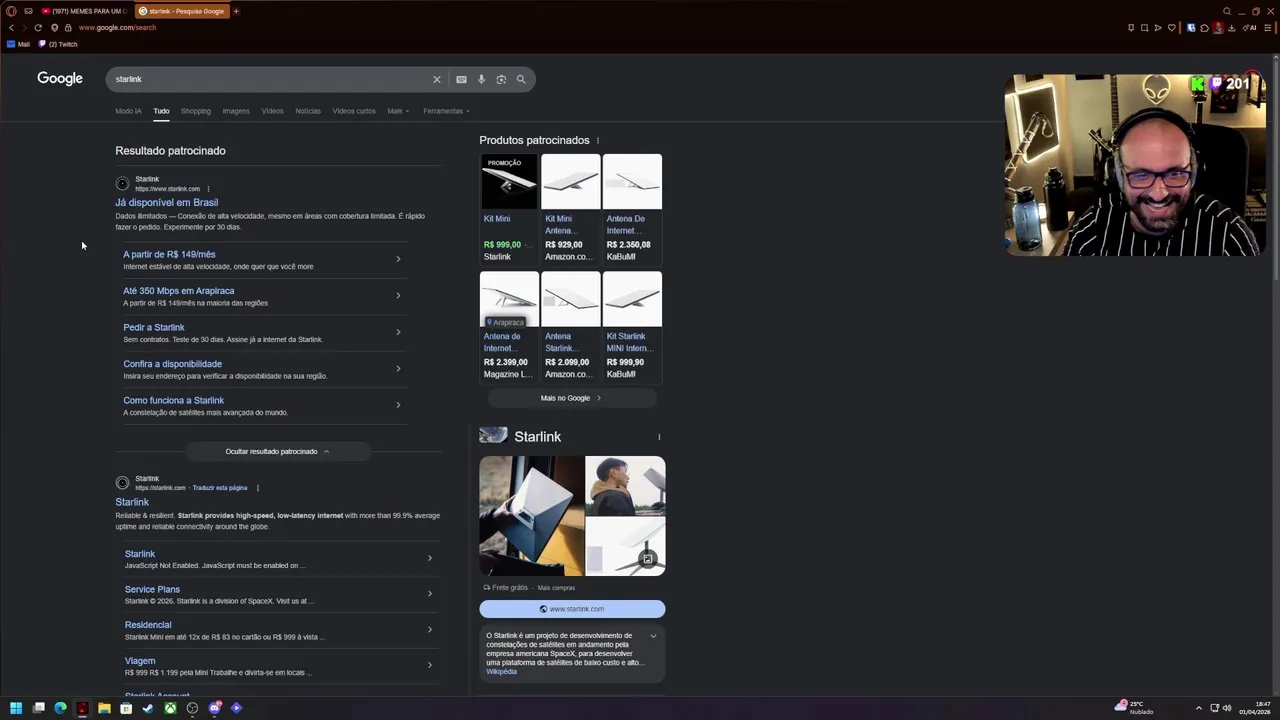Screen dimensions: 1280x720
Task: Switch to the MEMES PARA UM browser tab
Action: coord(85,11)
